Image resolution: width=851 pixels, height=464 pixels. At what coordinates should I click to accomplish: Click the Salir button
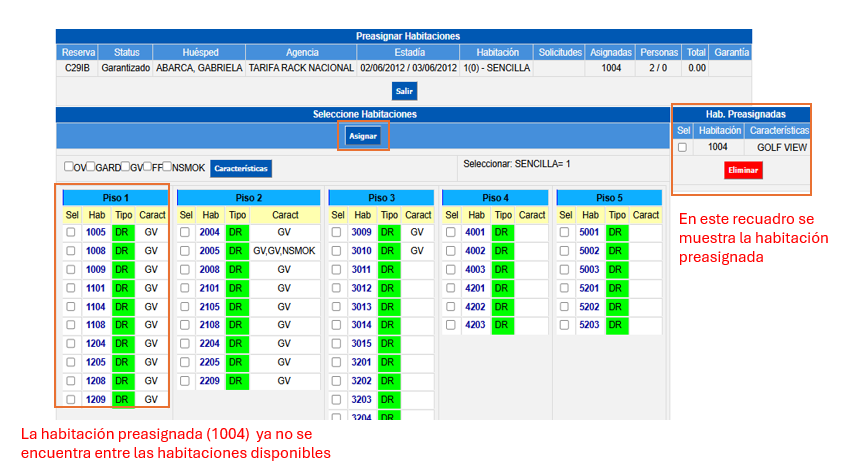pos(404,91)
